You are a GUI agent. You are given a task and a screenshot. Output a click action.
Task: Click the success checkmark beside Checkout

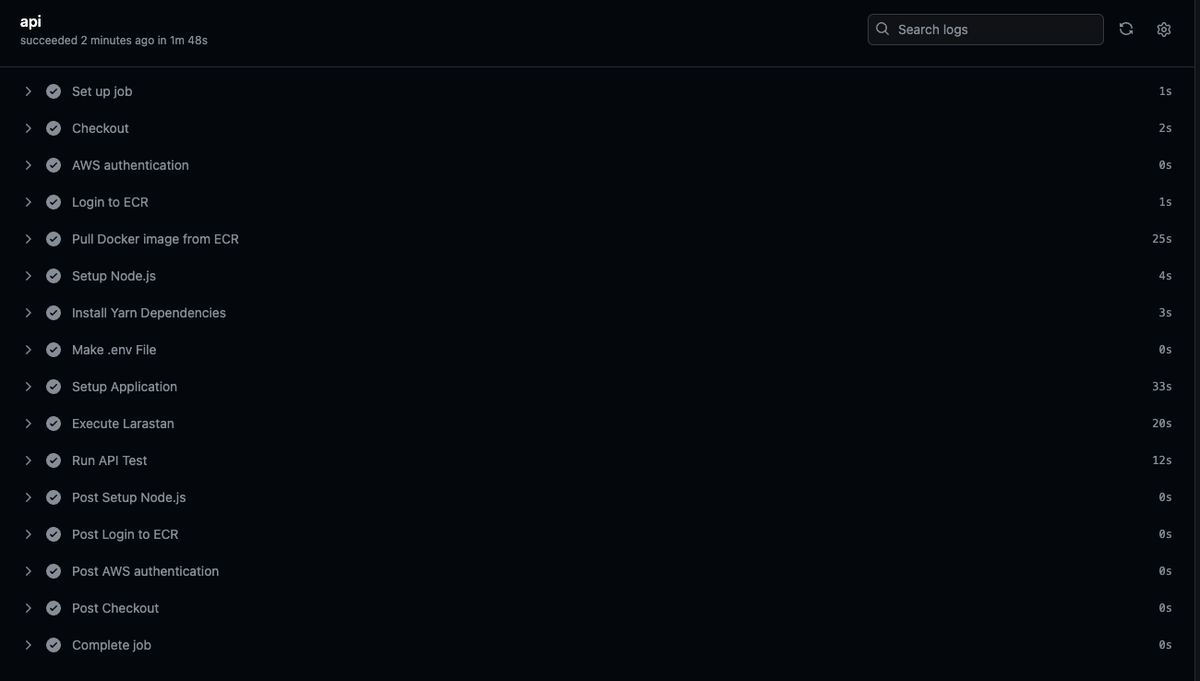(54, 128)
